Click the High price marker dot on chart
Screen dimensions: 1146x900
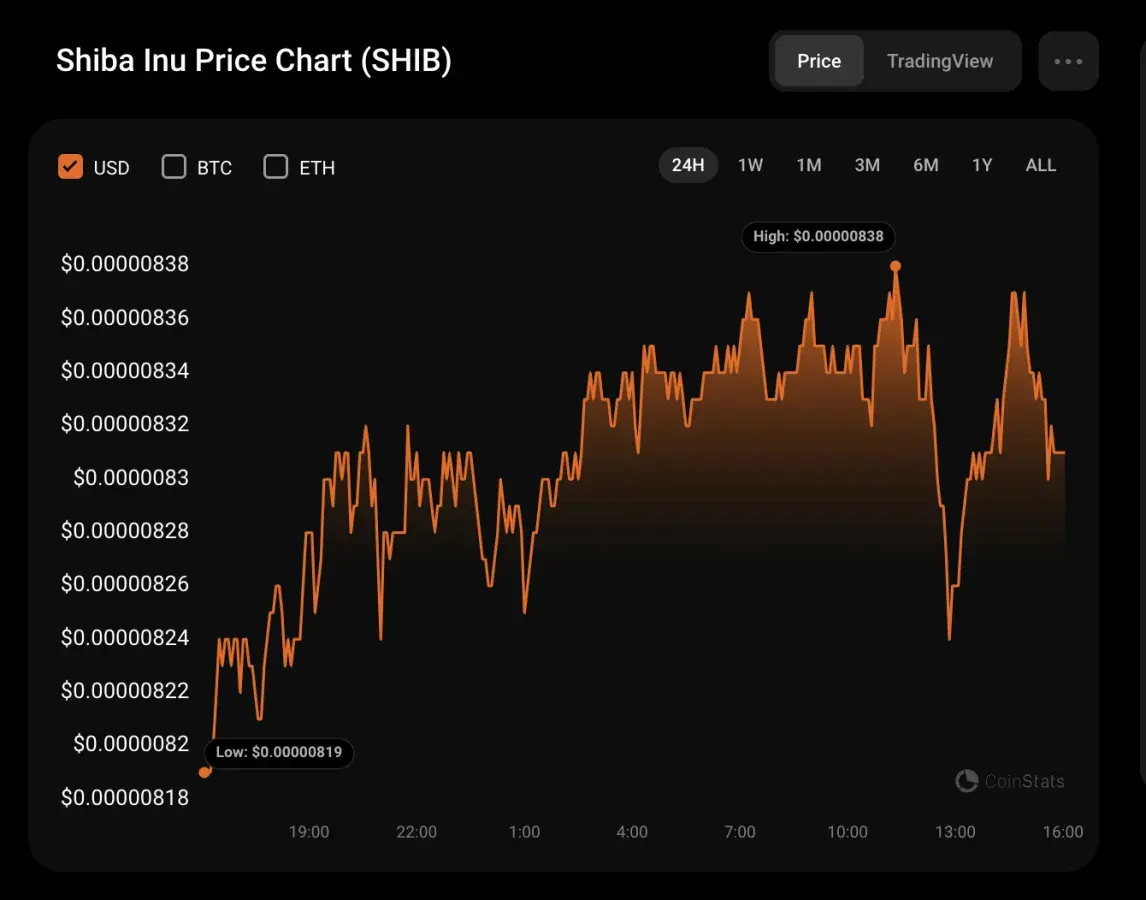coord(895,266)
